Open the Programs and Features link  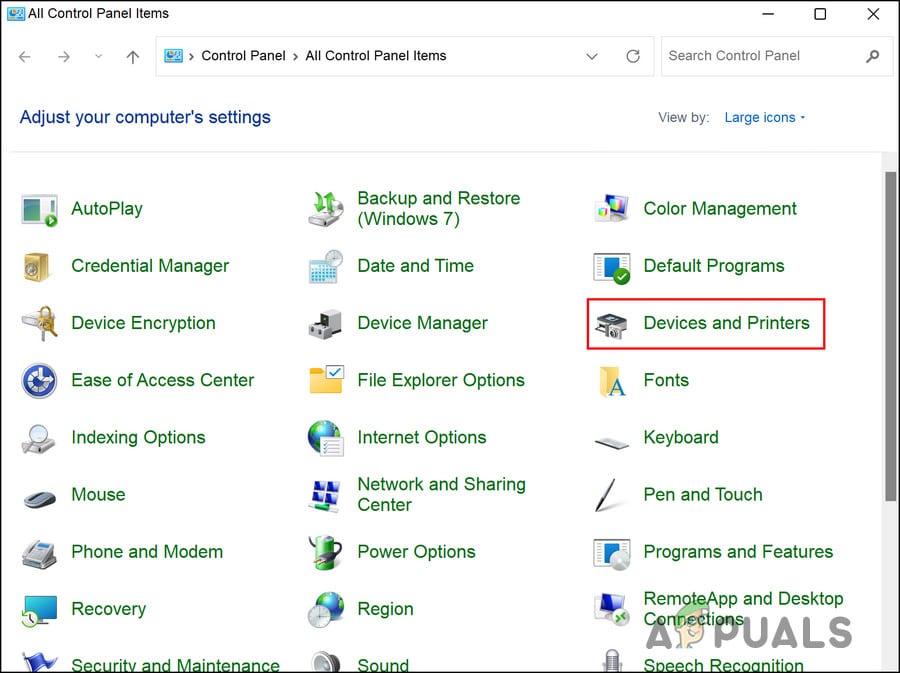[x=738, y=552]
